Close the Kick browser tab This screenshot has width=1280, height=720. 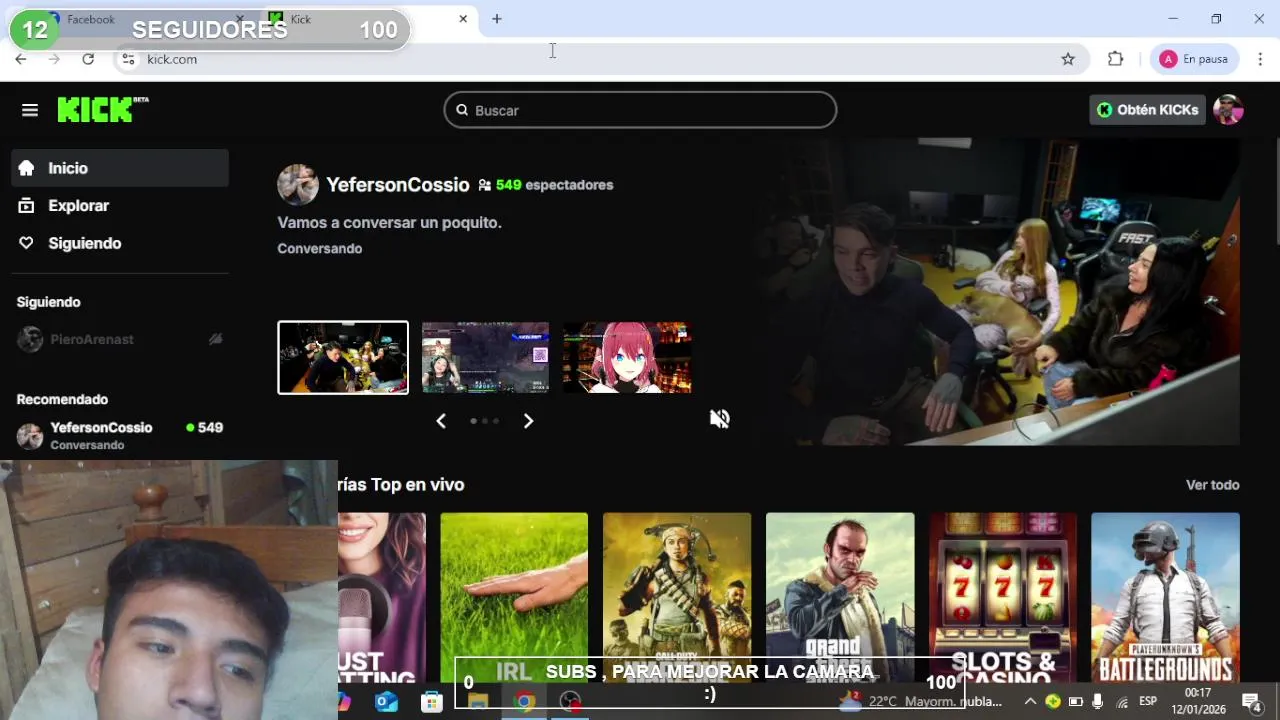click(463, 19)
